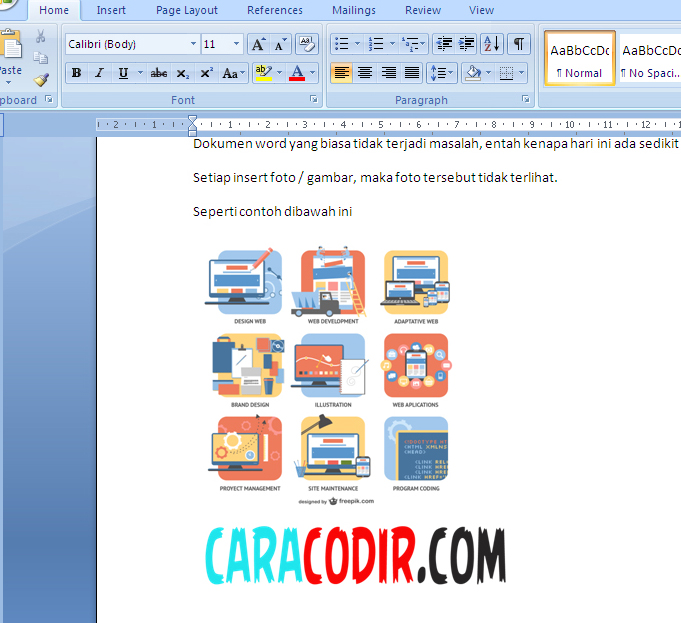Image resolution: width=681 pixels, height=623 pixels.
Task: Switch to the Insert tab
Action: (x=111, y=10)
